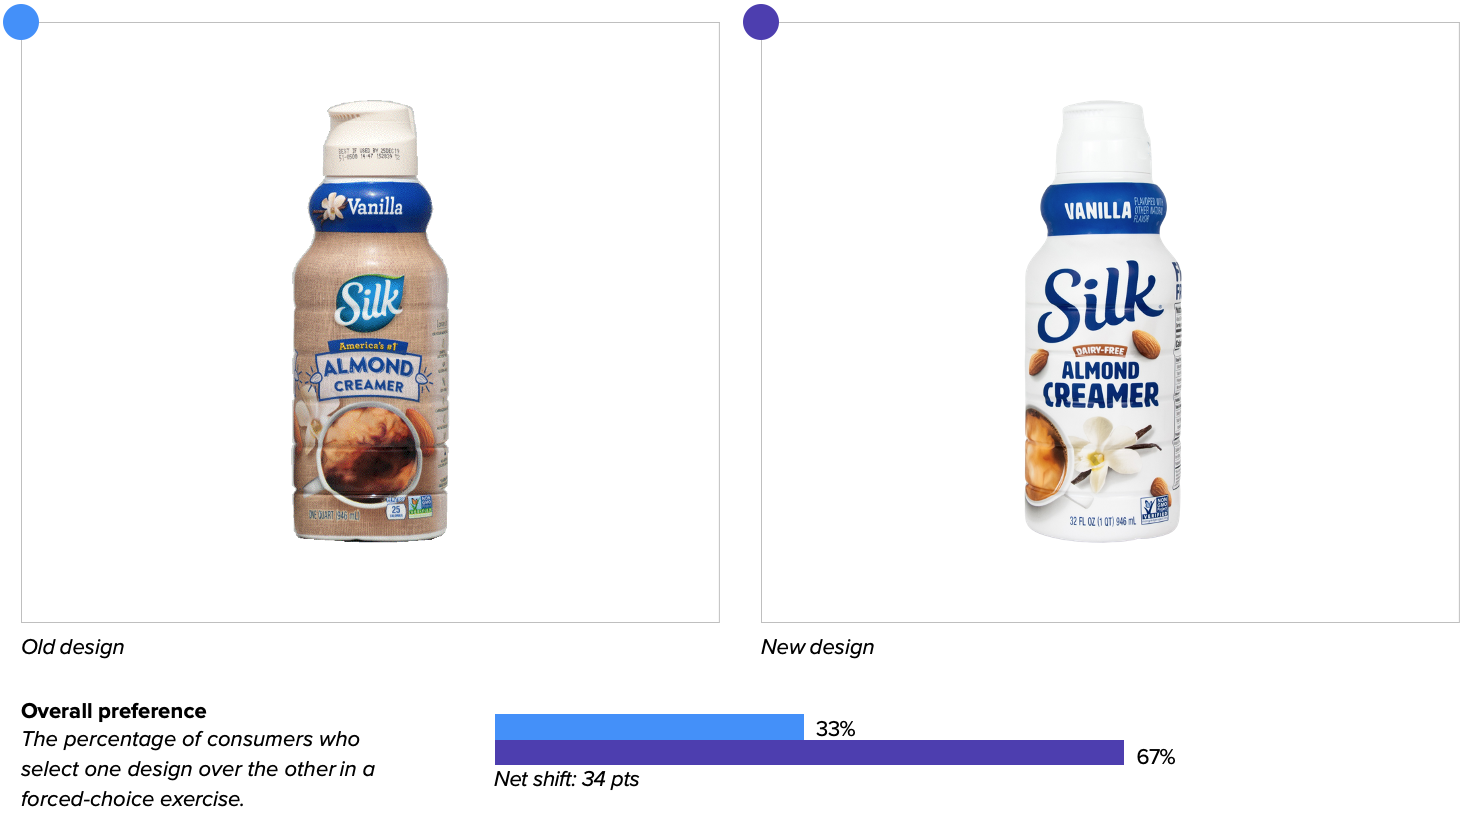Click the VANILLA band on new bottle
1466x820 pixels.
[x=1103, y=210]
